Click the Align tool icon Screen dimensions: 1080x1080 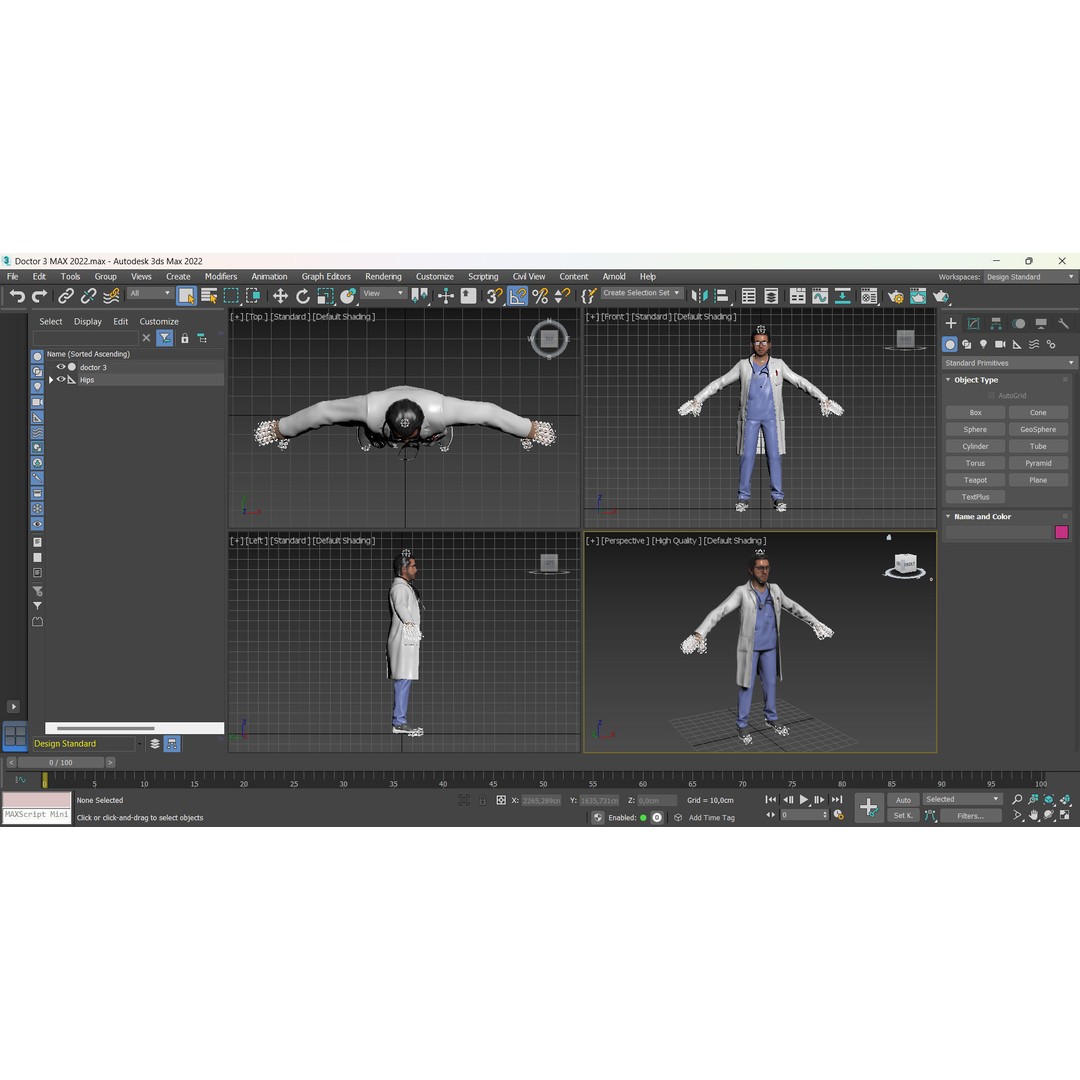721,296
